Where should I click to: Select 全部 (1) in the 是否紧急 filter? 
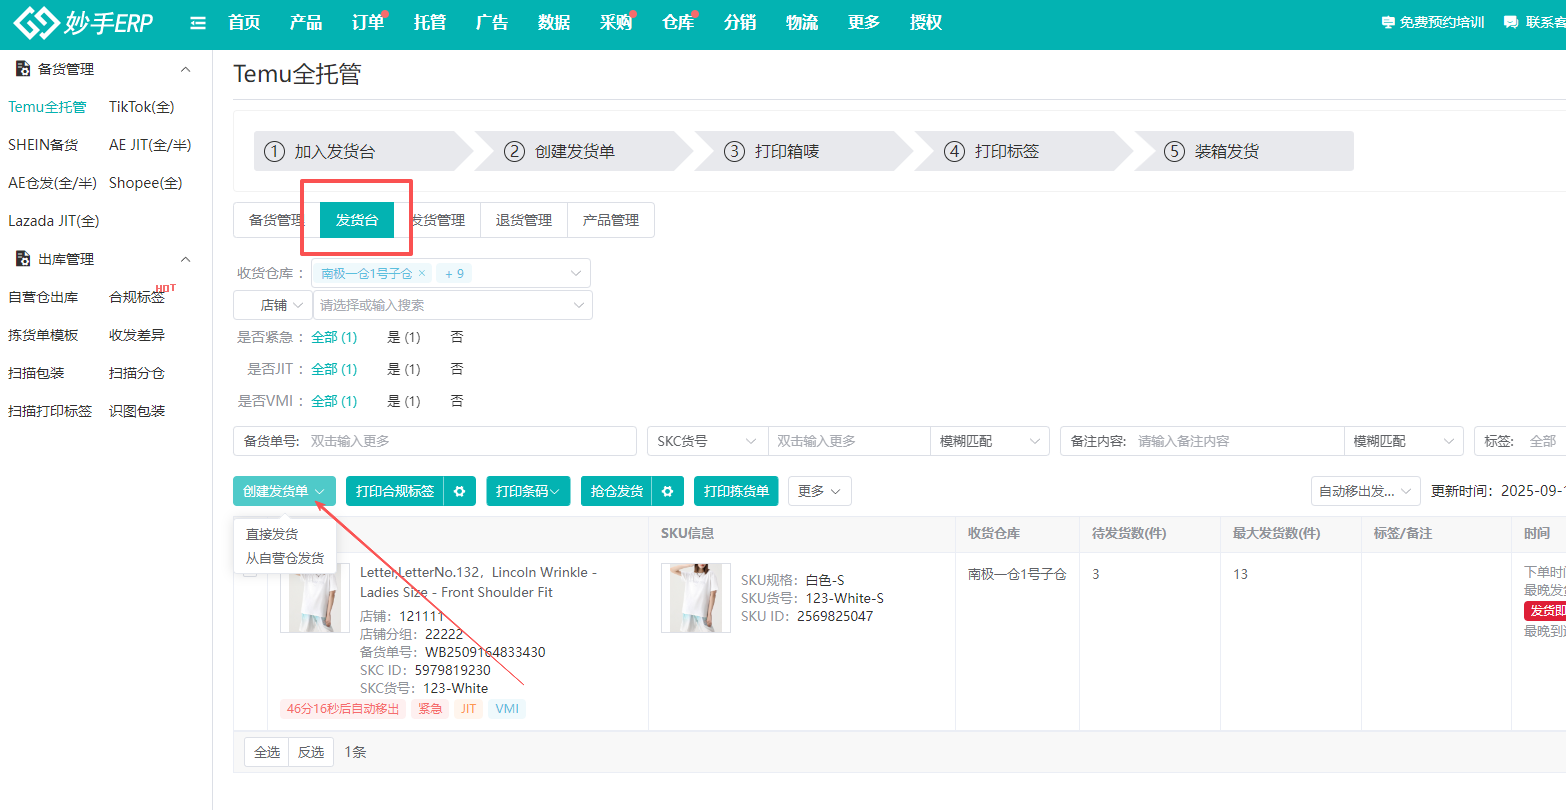coord(334,337)
